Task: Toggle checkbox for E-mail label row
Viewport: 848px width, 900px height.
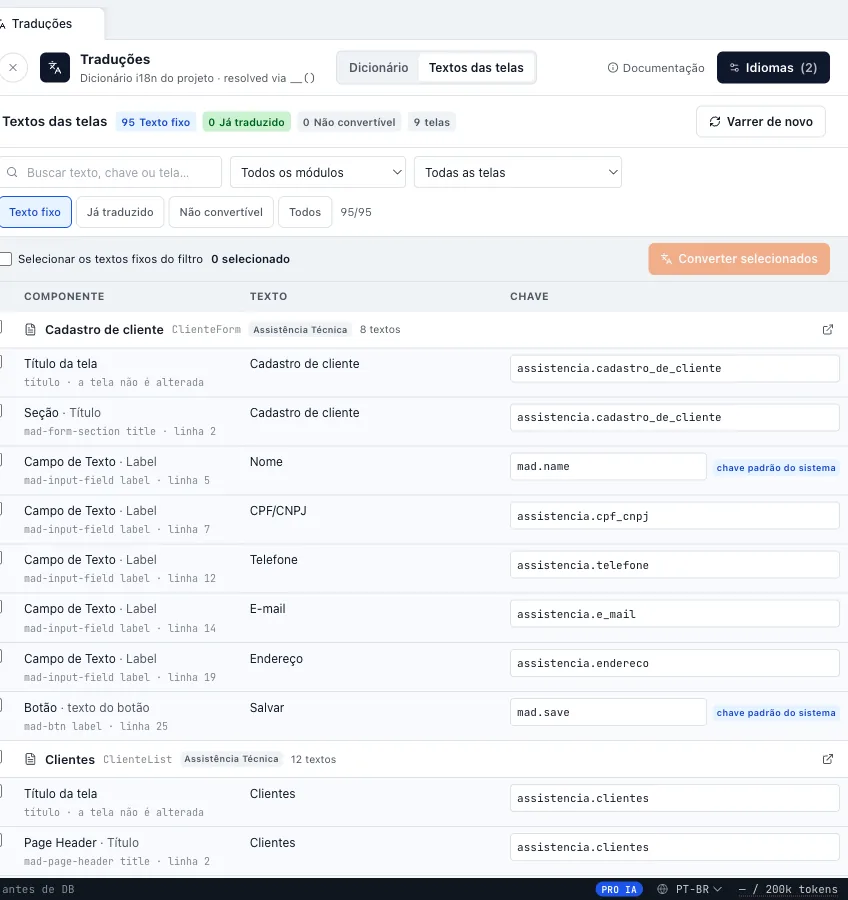Action: (x=1, y=607)
